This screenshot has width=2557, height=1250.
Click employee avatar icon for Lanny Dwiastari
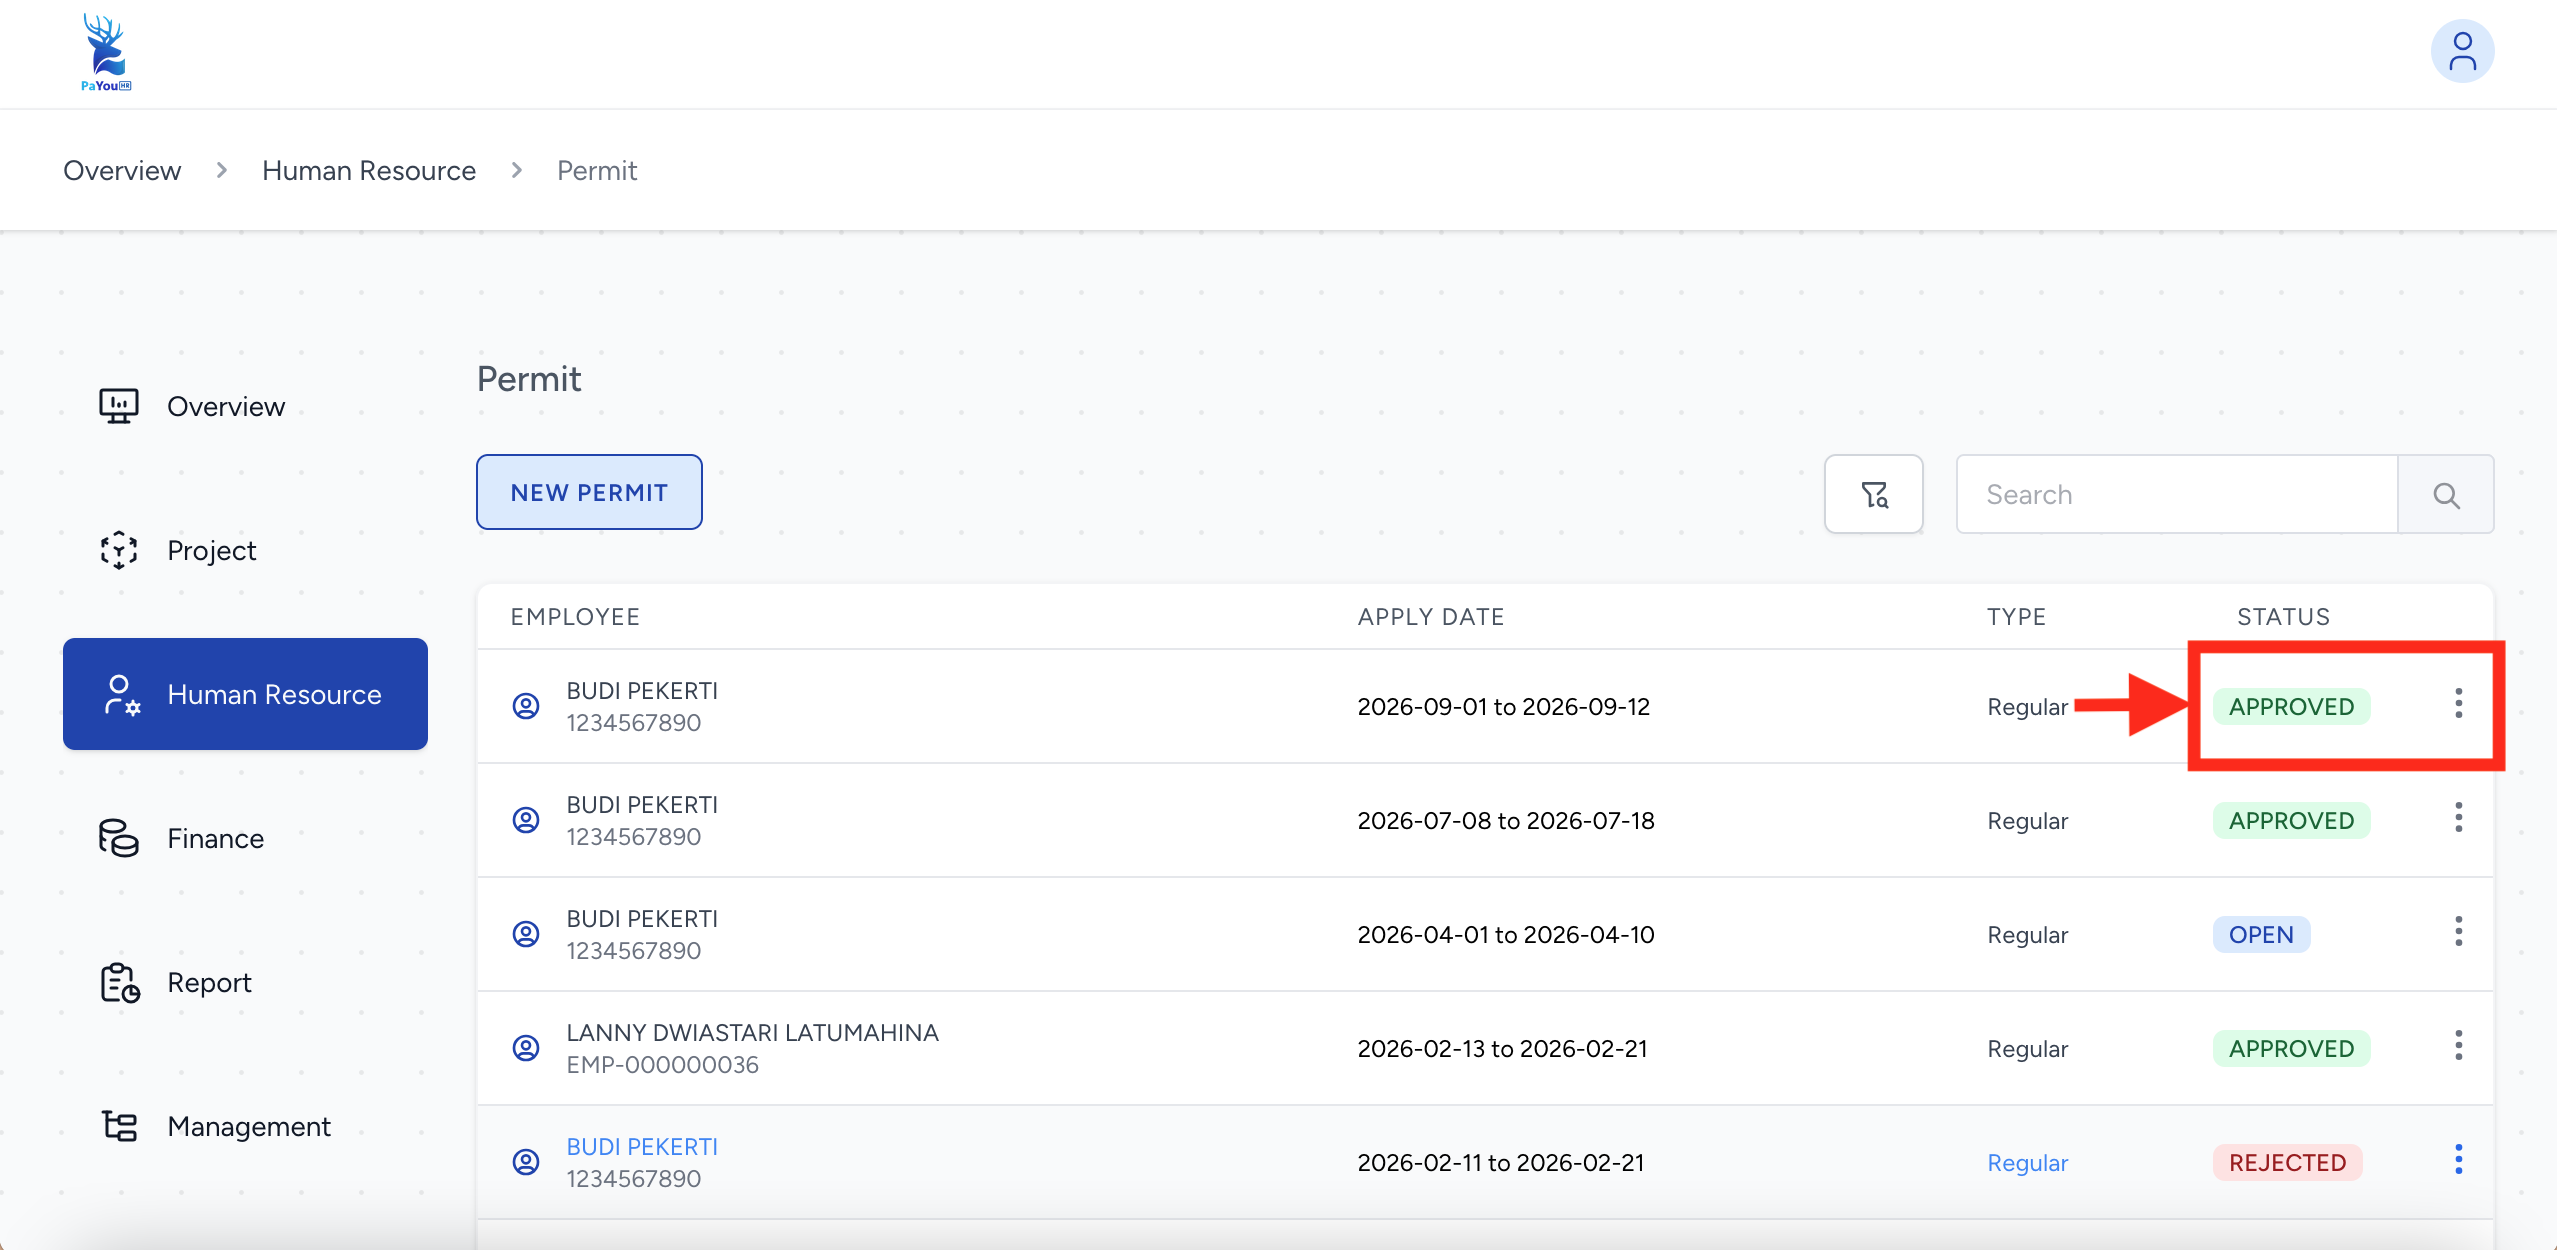(x=526, y=1048)
